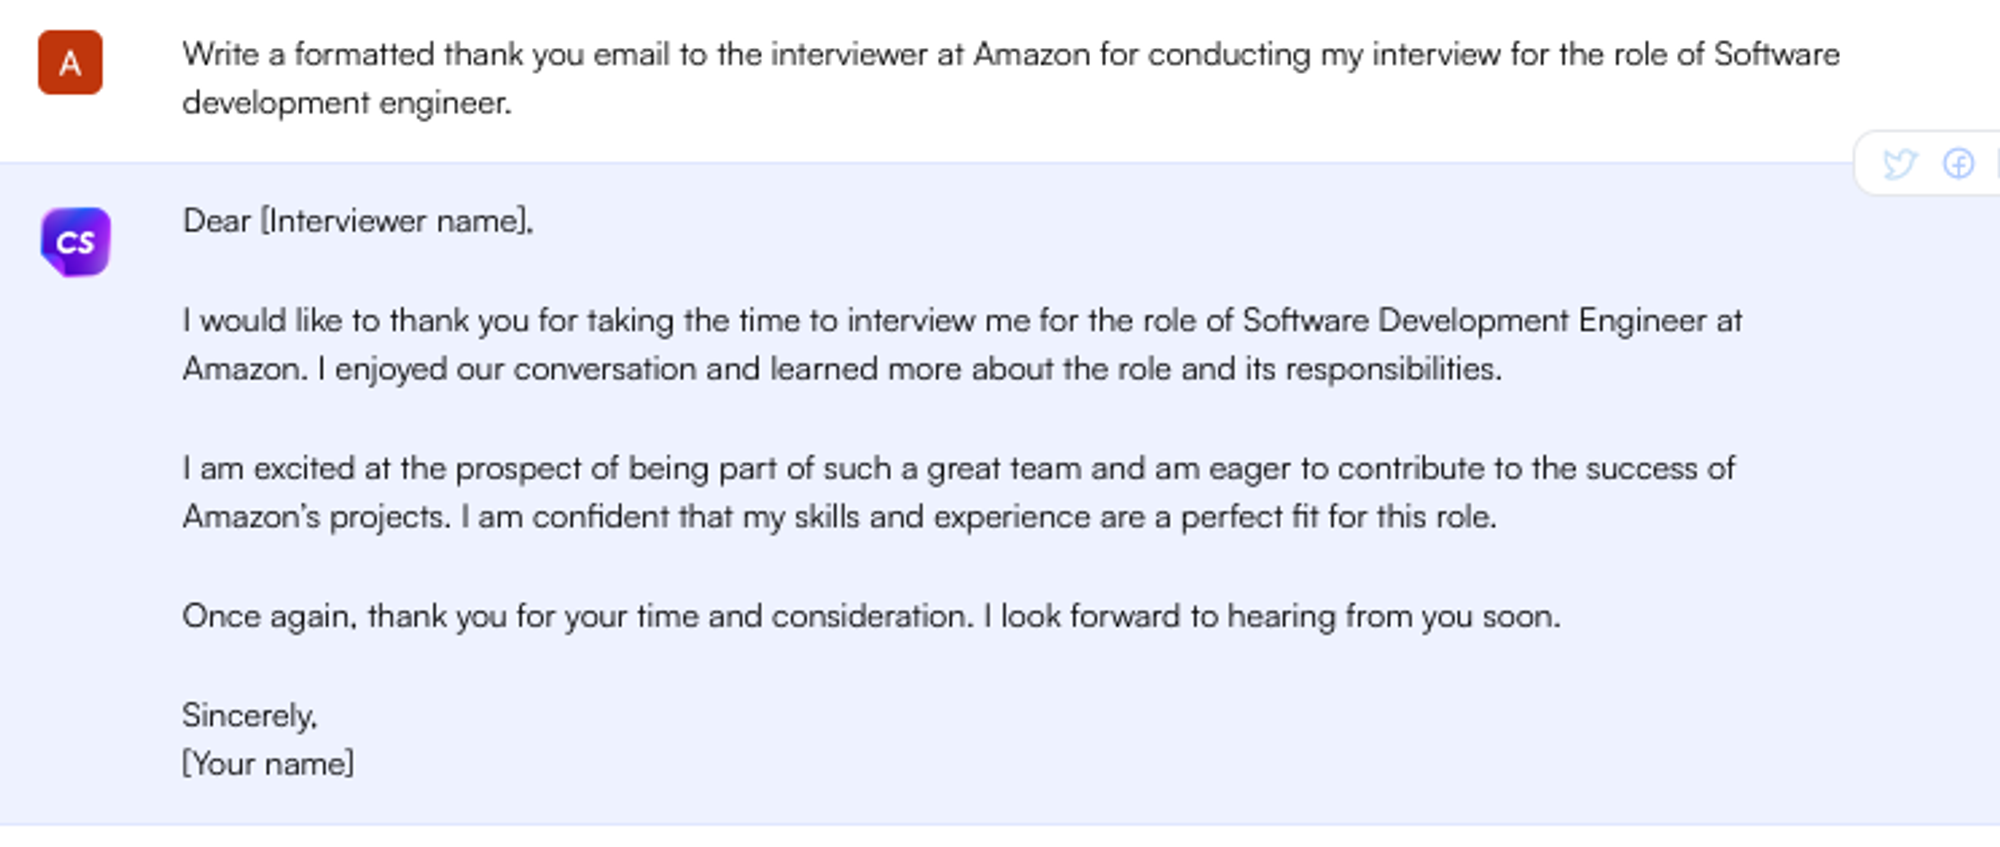Share the response on Facebook
Screen dimensions: 2000x847
coord(1958,163)
